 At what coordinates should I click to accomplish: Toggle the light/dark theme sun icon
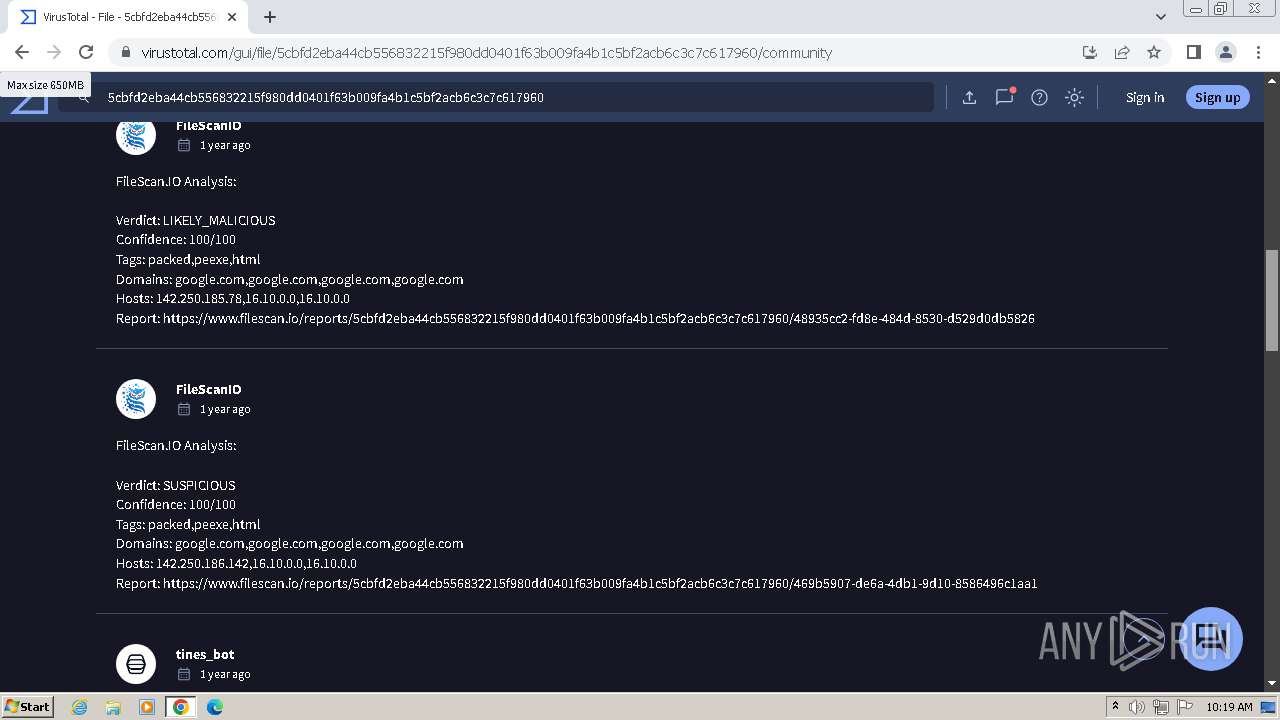pyautogui.click(x=1074, y=97)
